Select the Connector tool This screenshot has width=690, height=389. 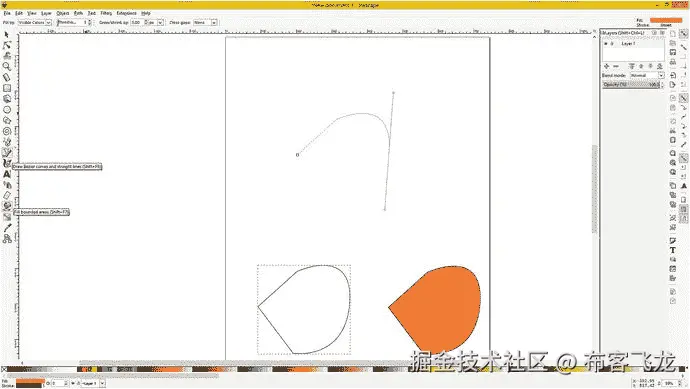7,239
